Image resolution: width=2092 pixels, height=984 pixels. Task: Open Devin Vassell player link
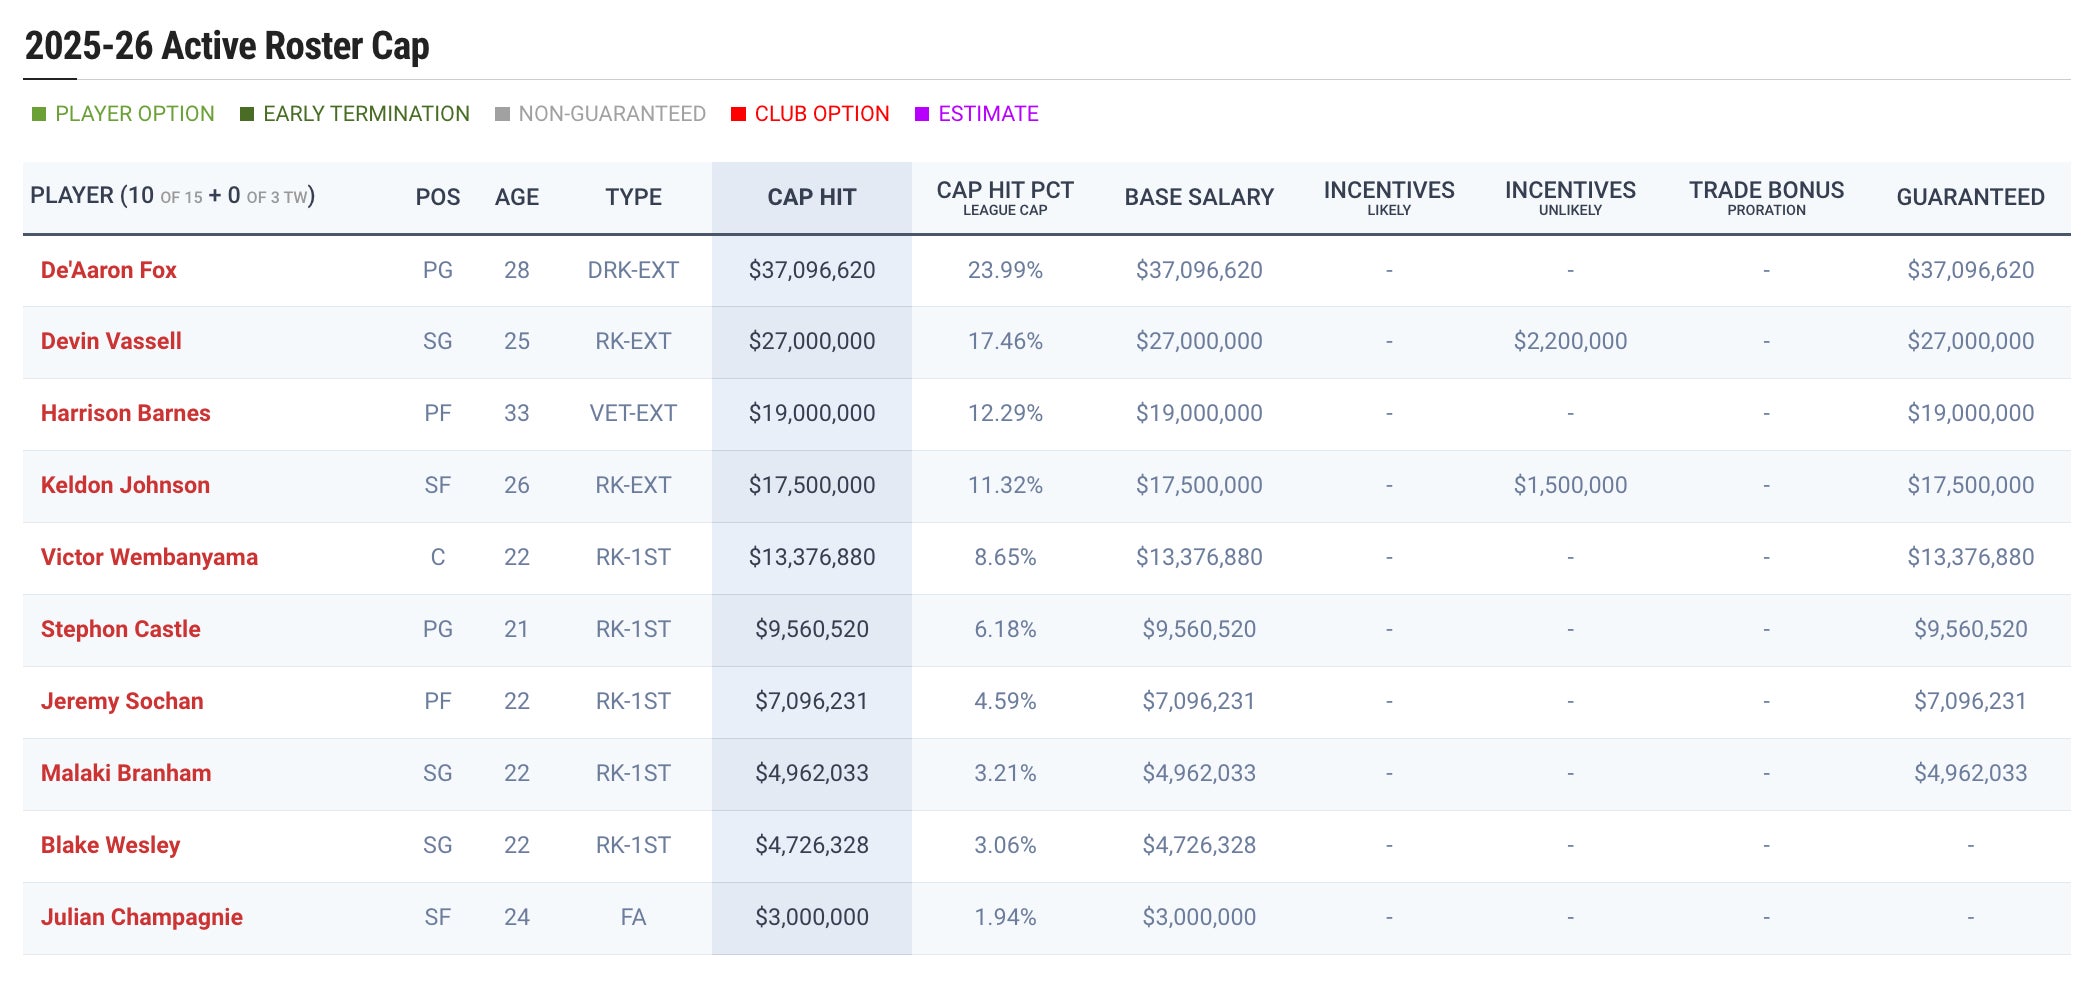coord(111,341)
